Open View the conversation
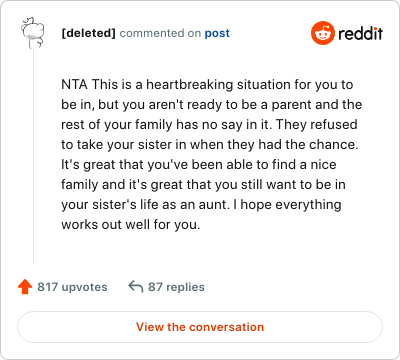The height and width of the screenshot is (360, 400). point(200,327)
